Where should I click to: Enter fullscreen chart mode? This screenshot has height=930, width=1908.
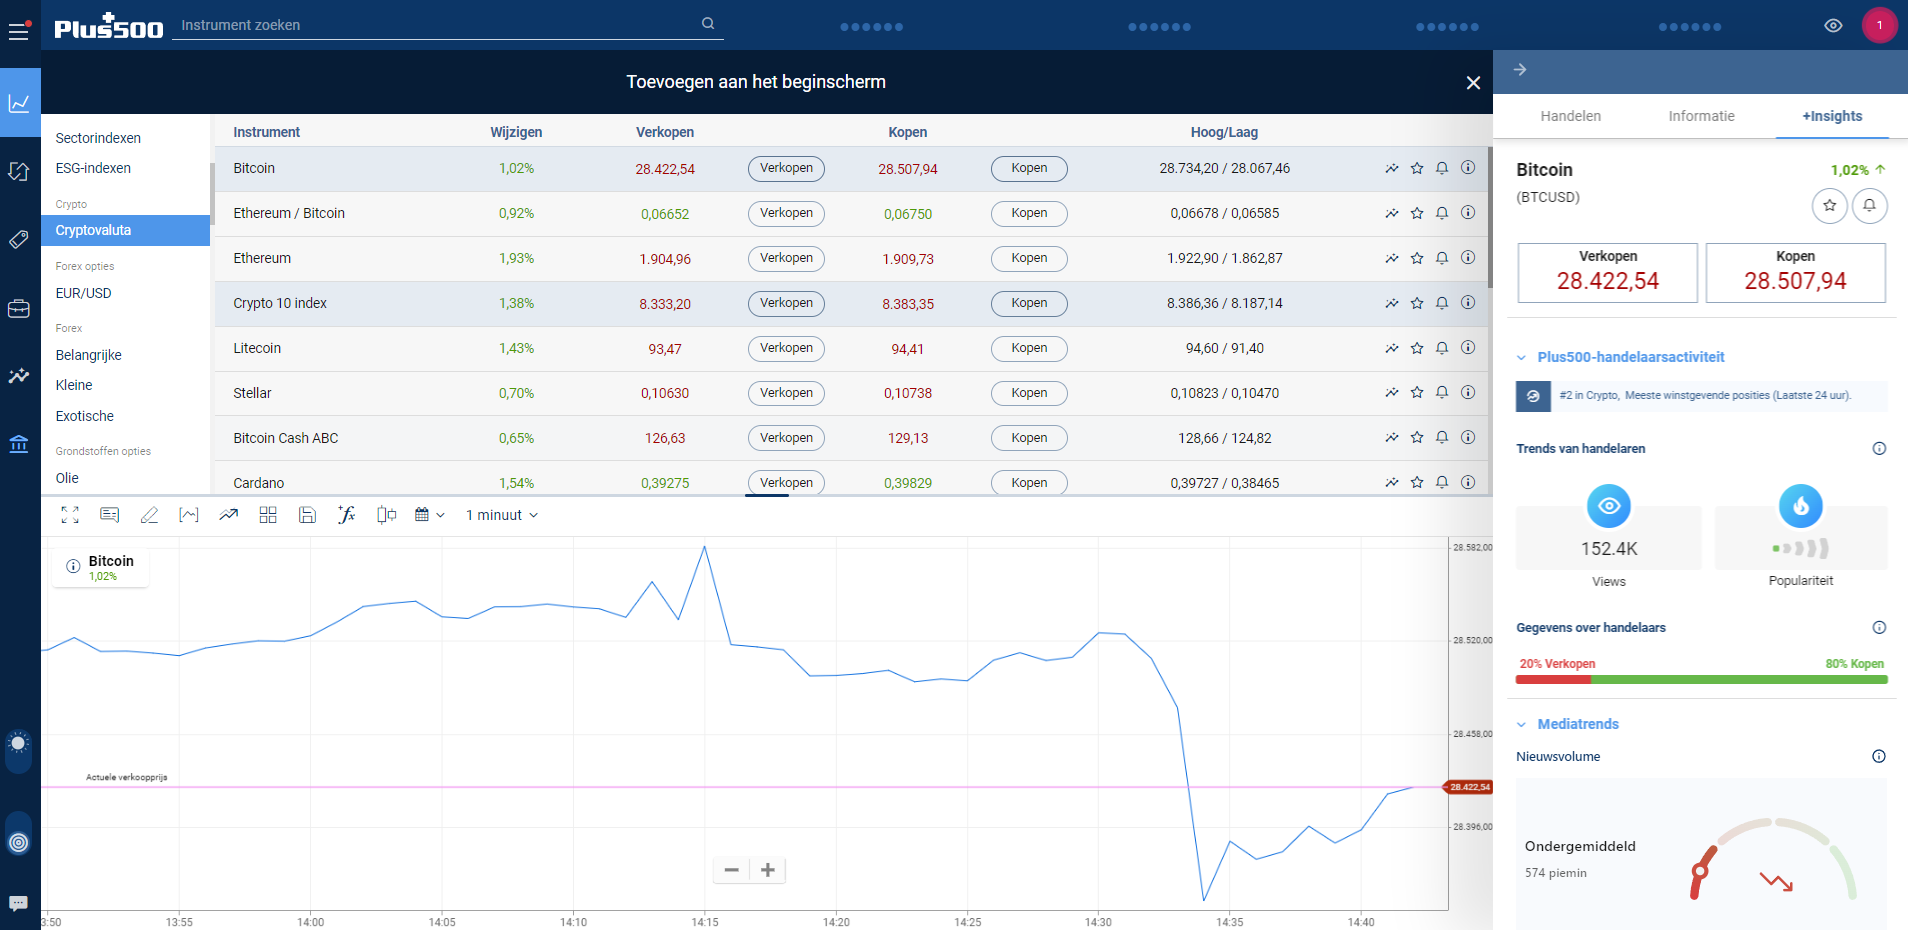pos(70,515)
